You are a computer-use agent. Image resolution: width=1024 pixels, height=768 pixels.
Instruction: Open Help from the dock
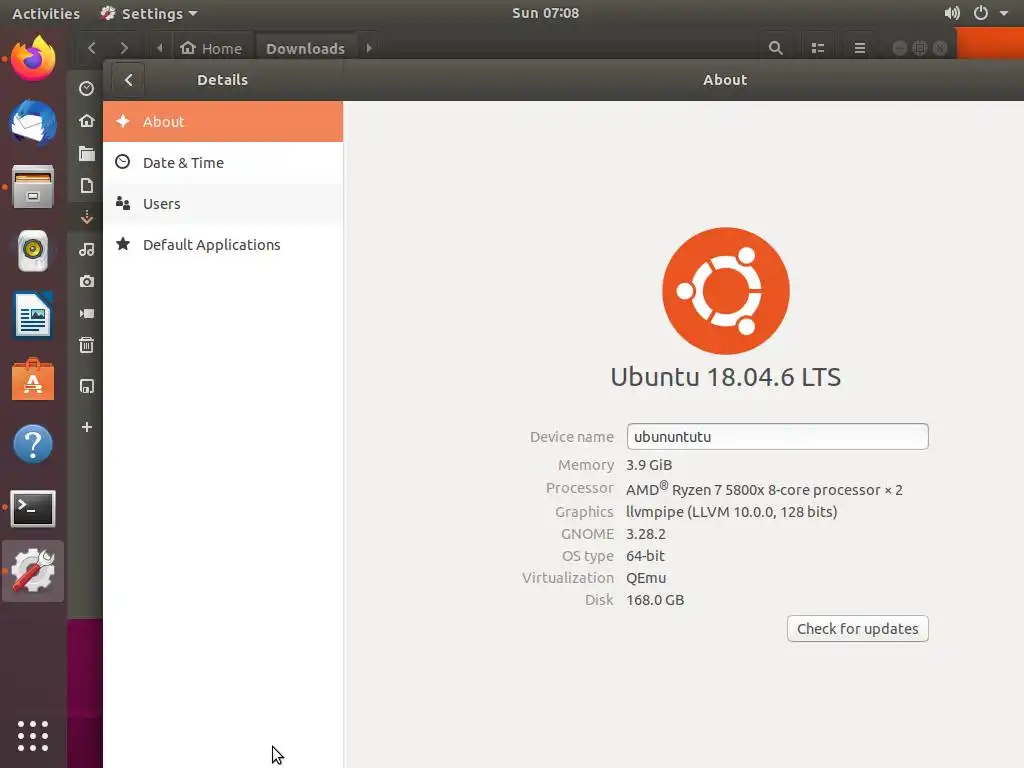coord(33,443)
